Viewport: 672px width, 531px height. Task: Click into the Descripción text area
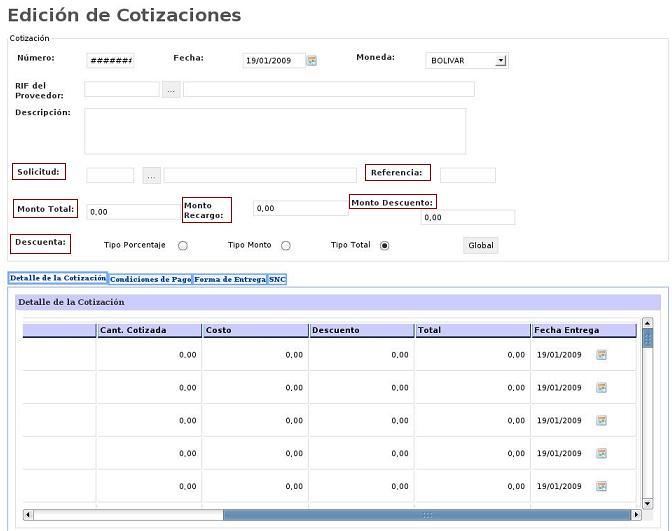point(275,131)
